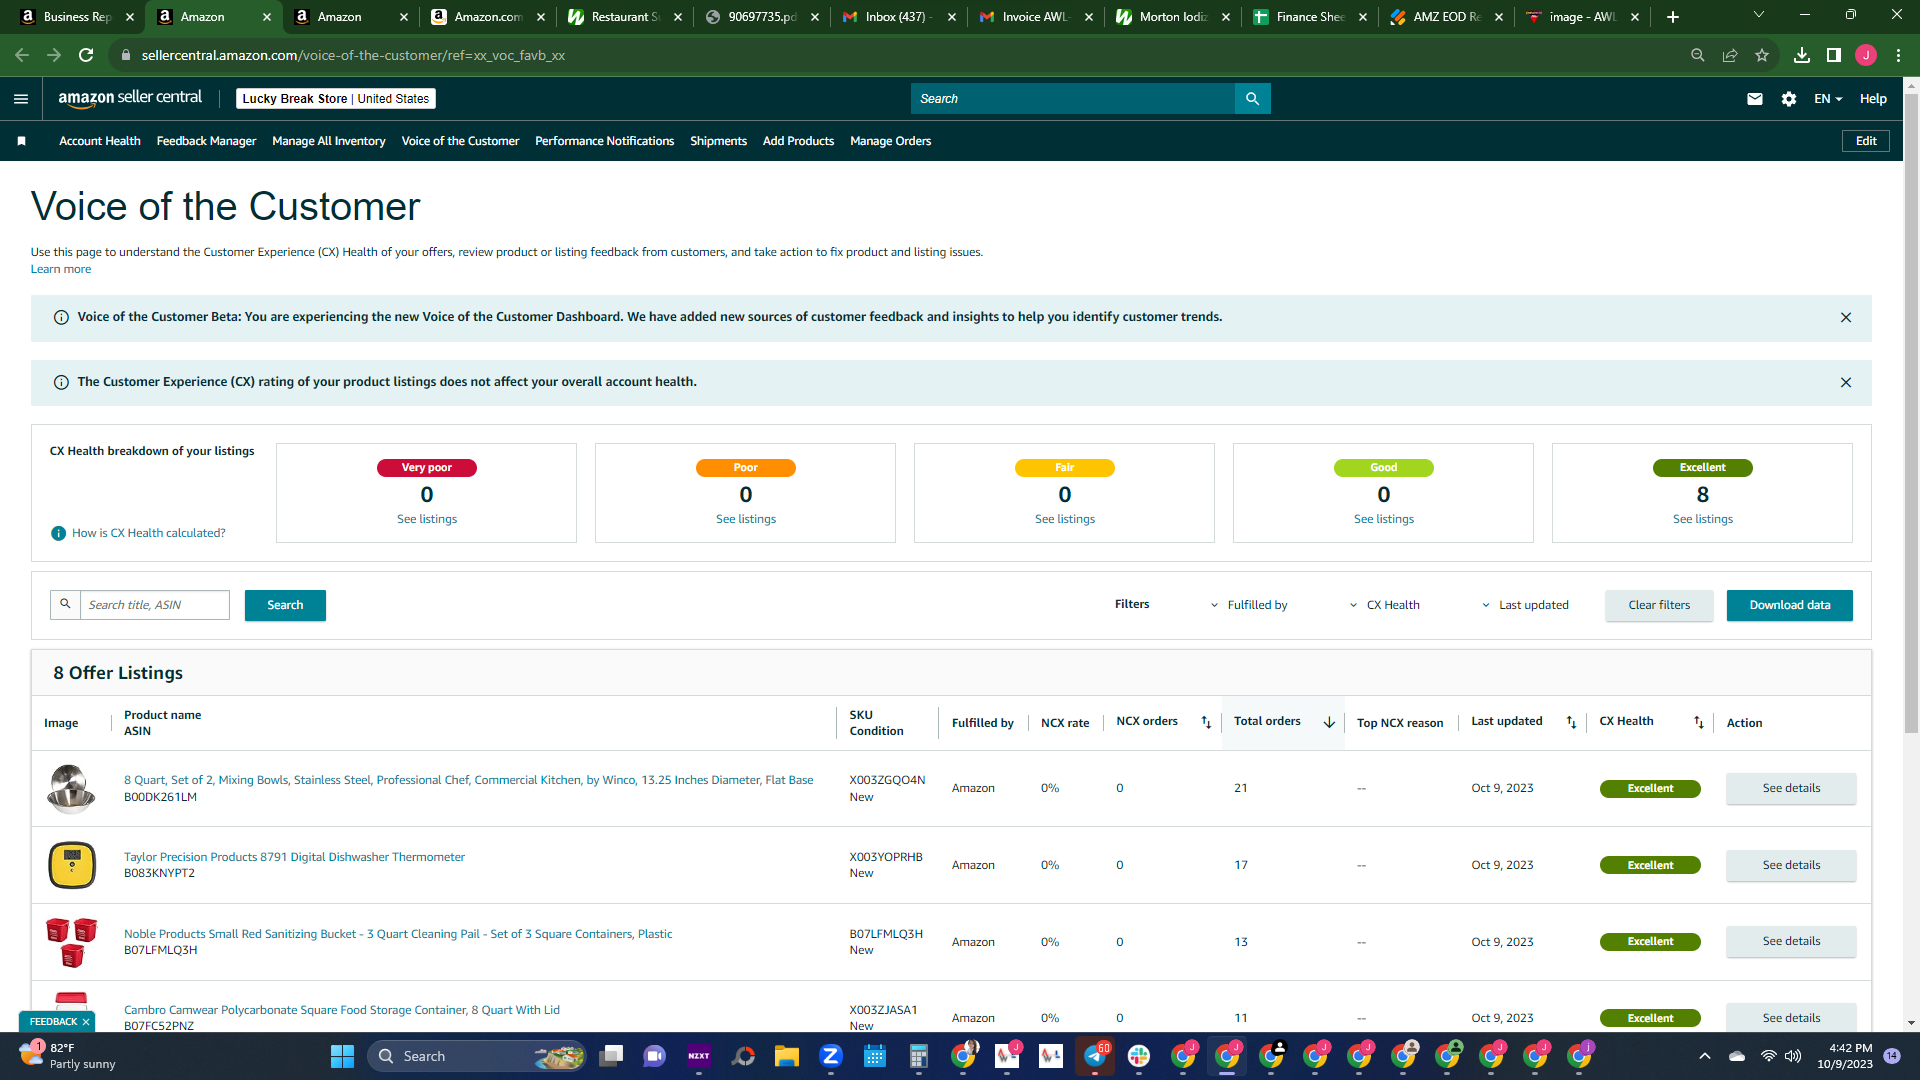Viewport: 1920px width, 1080px height.
Task: Click the browser address bar URL
Action: tap(353, 55)
